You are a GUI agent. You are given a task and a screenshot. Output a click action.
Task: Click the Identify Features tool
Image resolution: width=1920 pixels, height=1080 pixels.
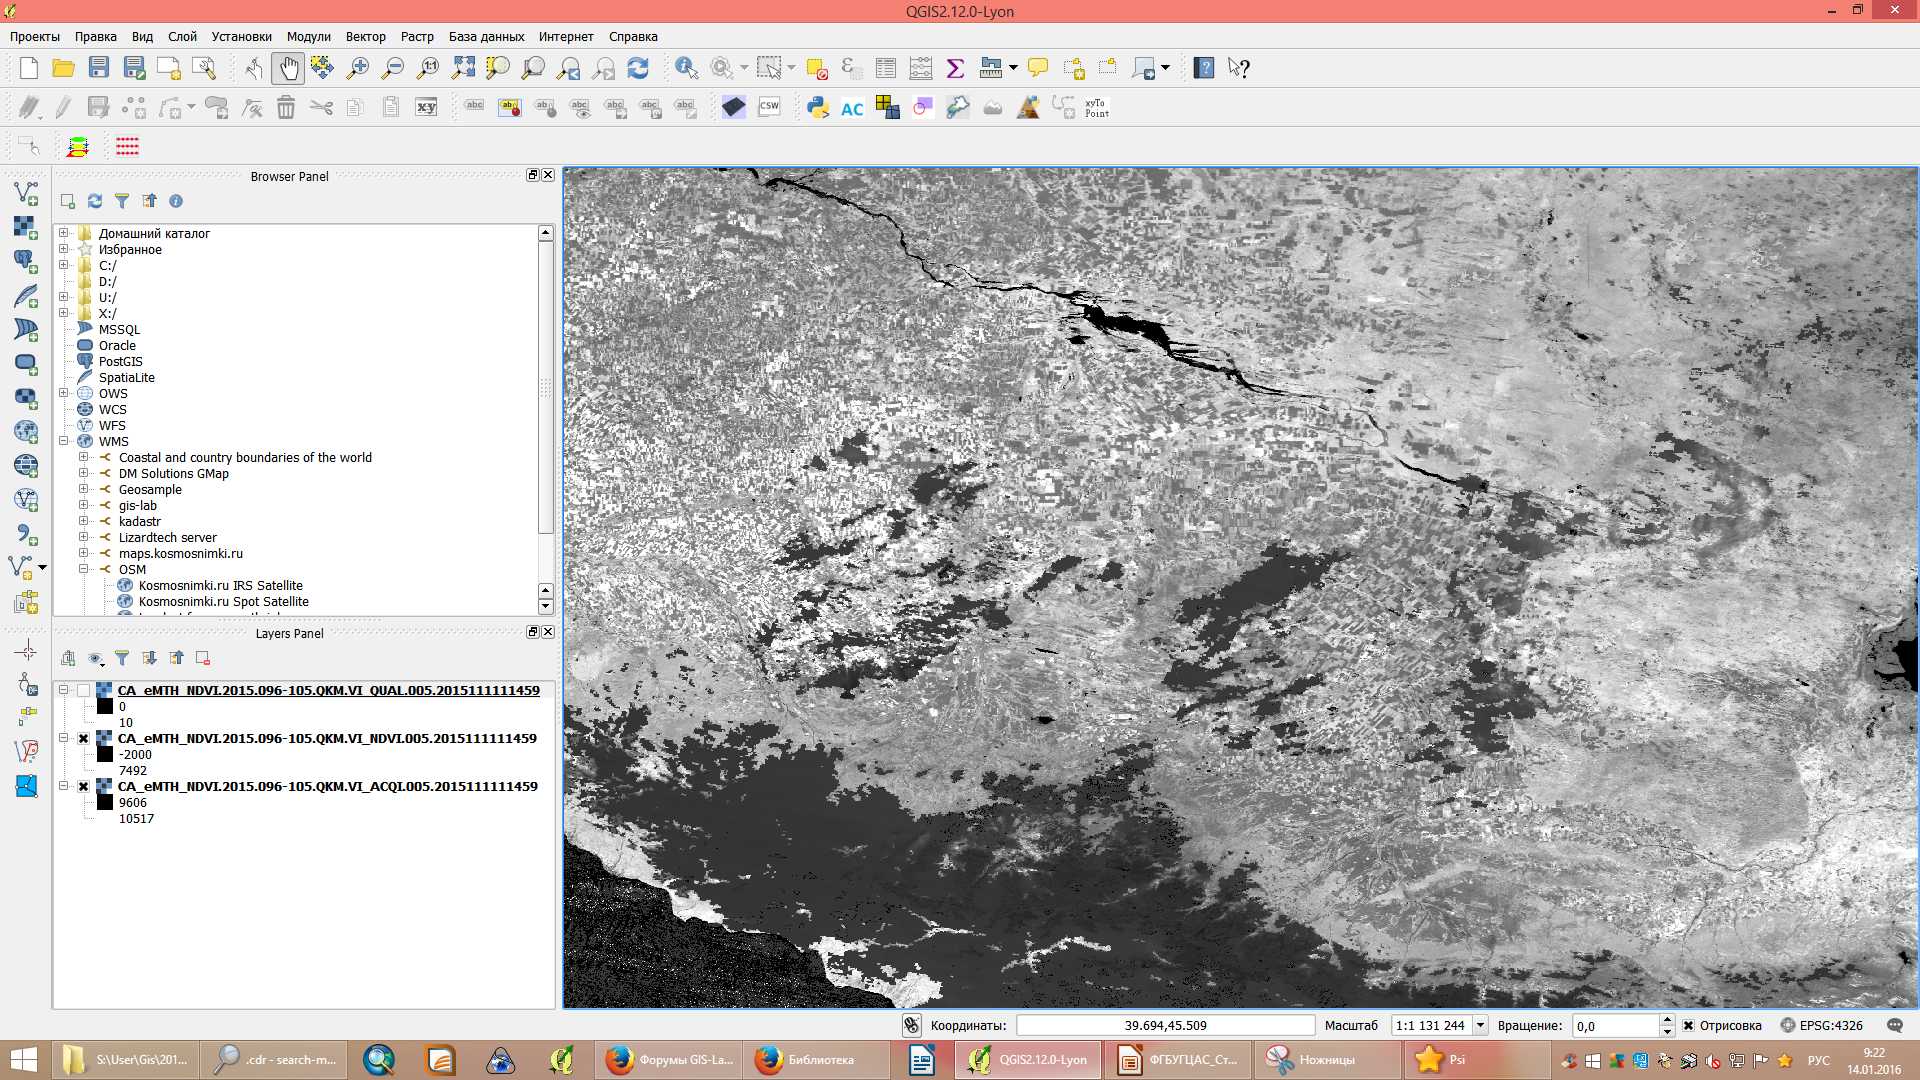(x=686, y=68)
